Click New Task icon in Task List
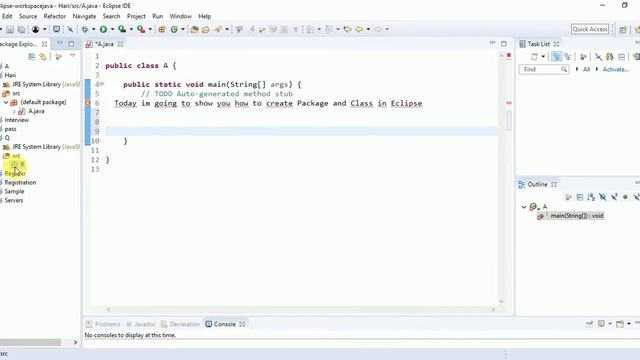 (534, 57)
